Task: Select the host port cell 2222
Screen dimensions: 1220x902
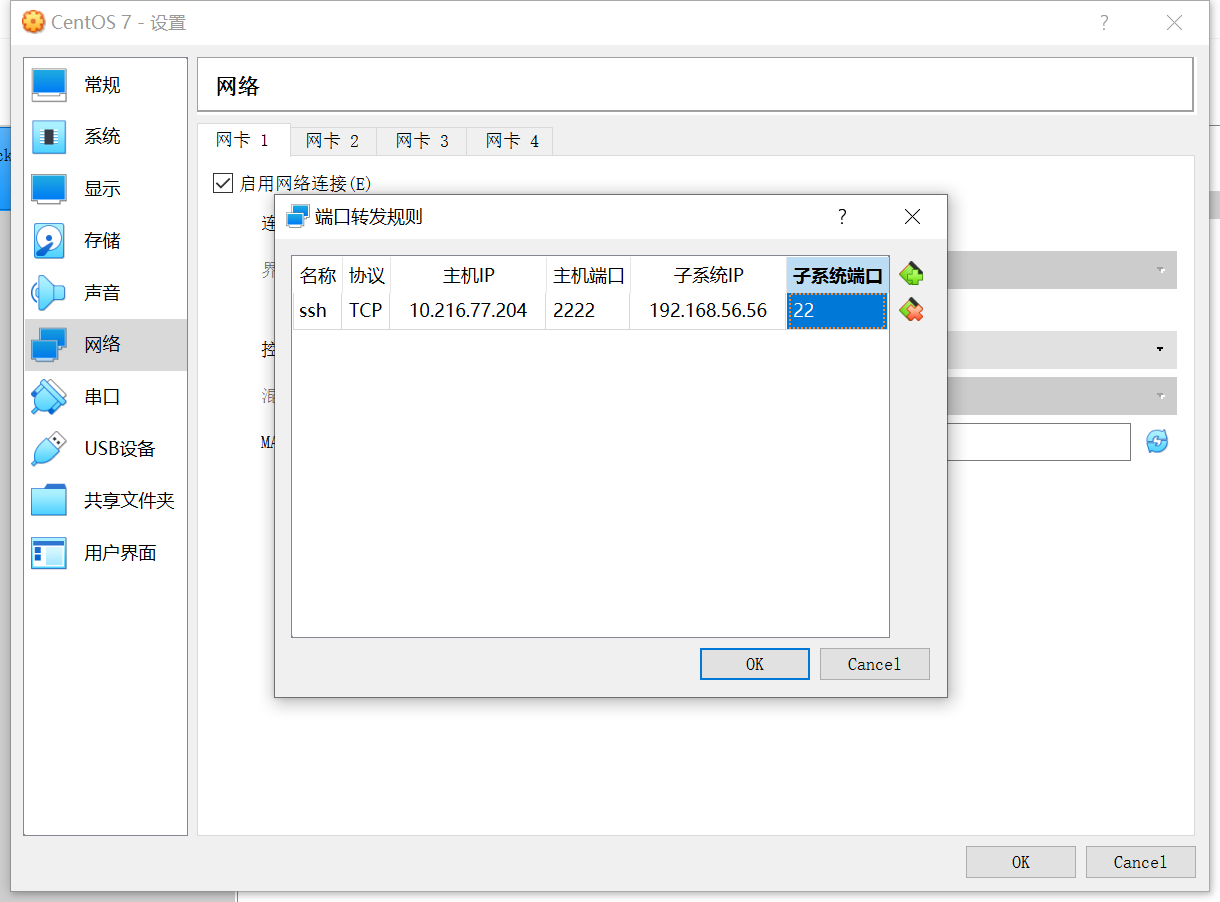Action: tap(588, 311)
